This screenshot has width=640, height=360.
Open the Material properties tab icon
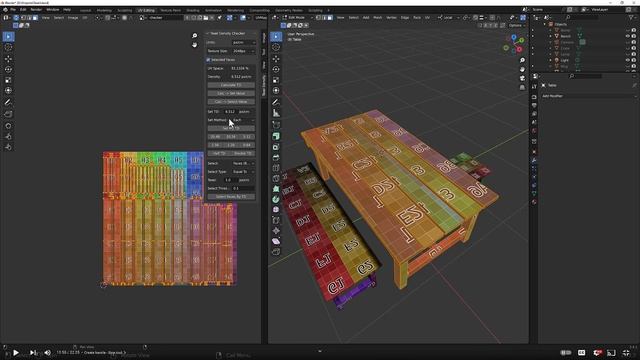[534, 202]
